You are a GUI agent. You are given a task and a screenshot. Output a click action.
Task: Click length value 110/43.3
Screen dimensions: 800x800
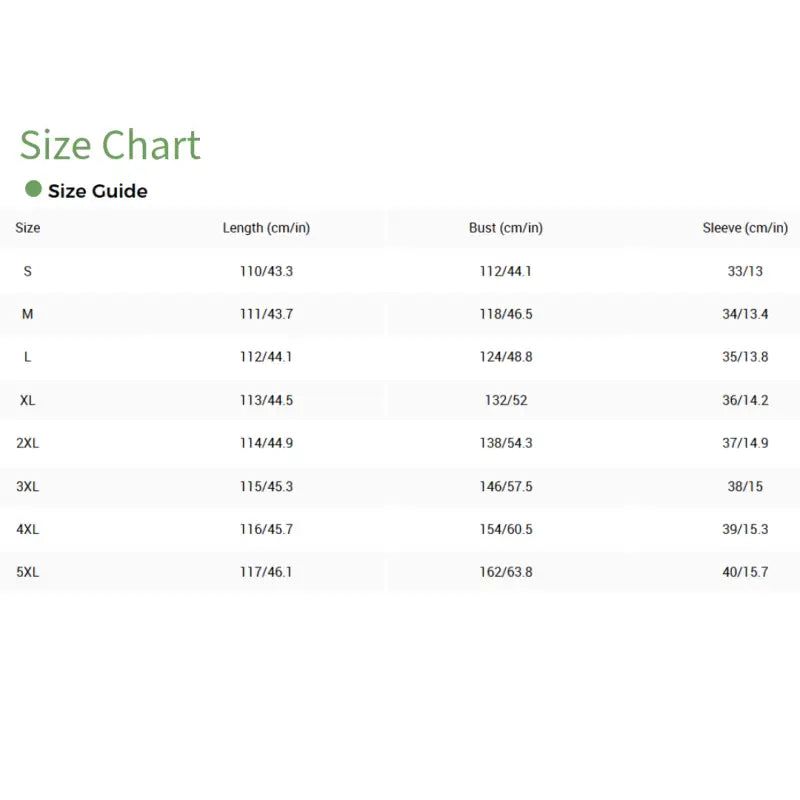[266, 271]
